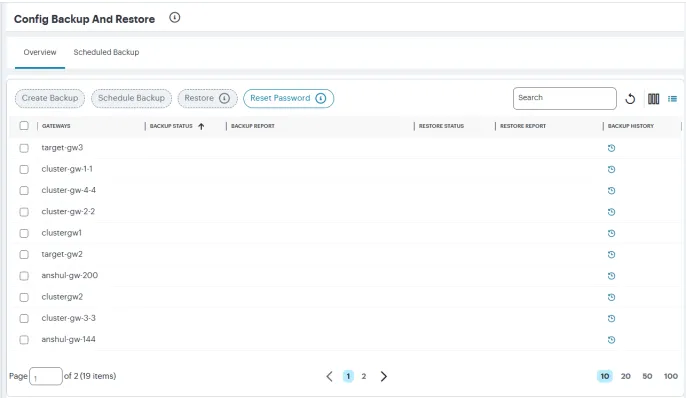Focus the Search input field
This screenshot has height=398, width=686.
pyautogui.click(x=564, y=98)
